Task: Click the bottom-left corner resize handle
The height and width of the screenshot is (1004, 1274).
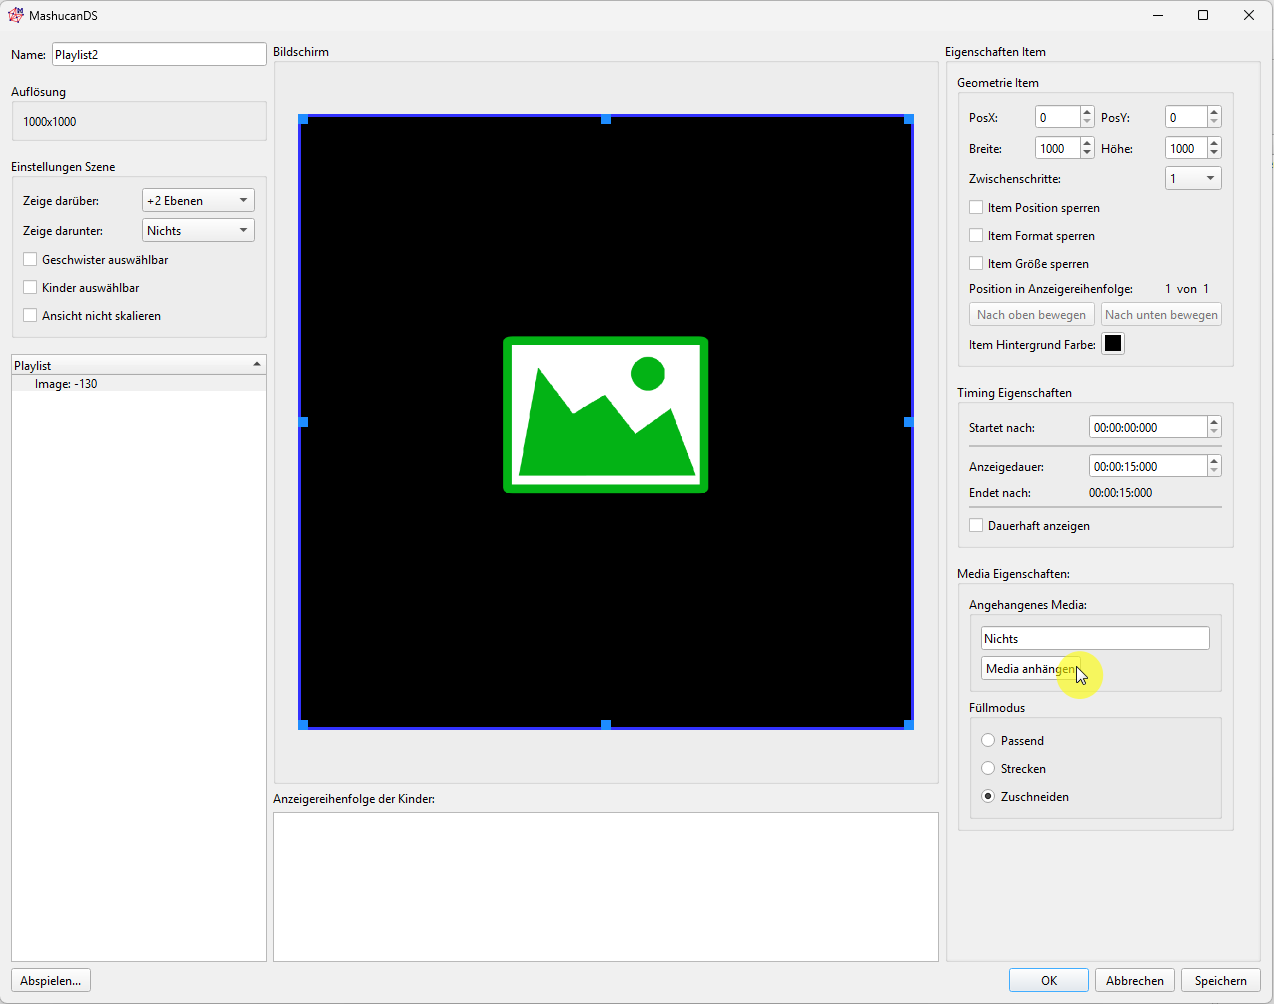Action: click(304, 724)
